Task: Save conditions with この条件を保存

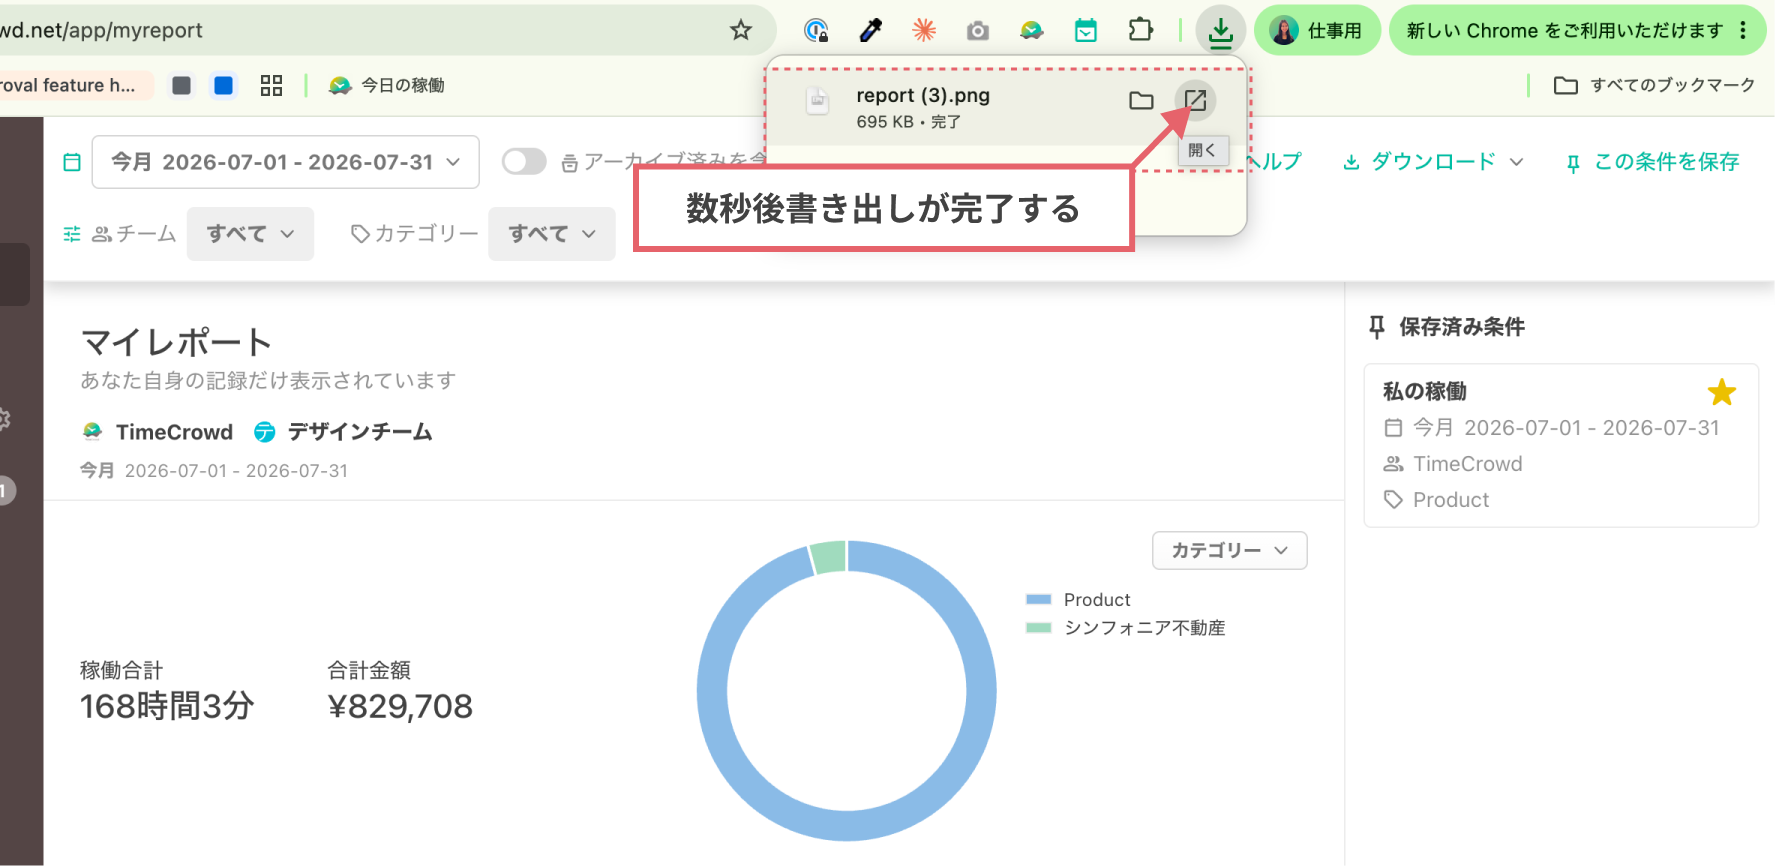Action: pos(1652,162)
